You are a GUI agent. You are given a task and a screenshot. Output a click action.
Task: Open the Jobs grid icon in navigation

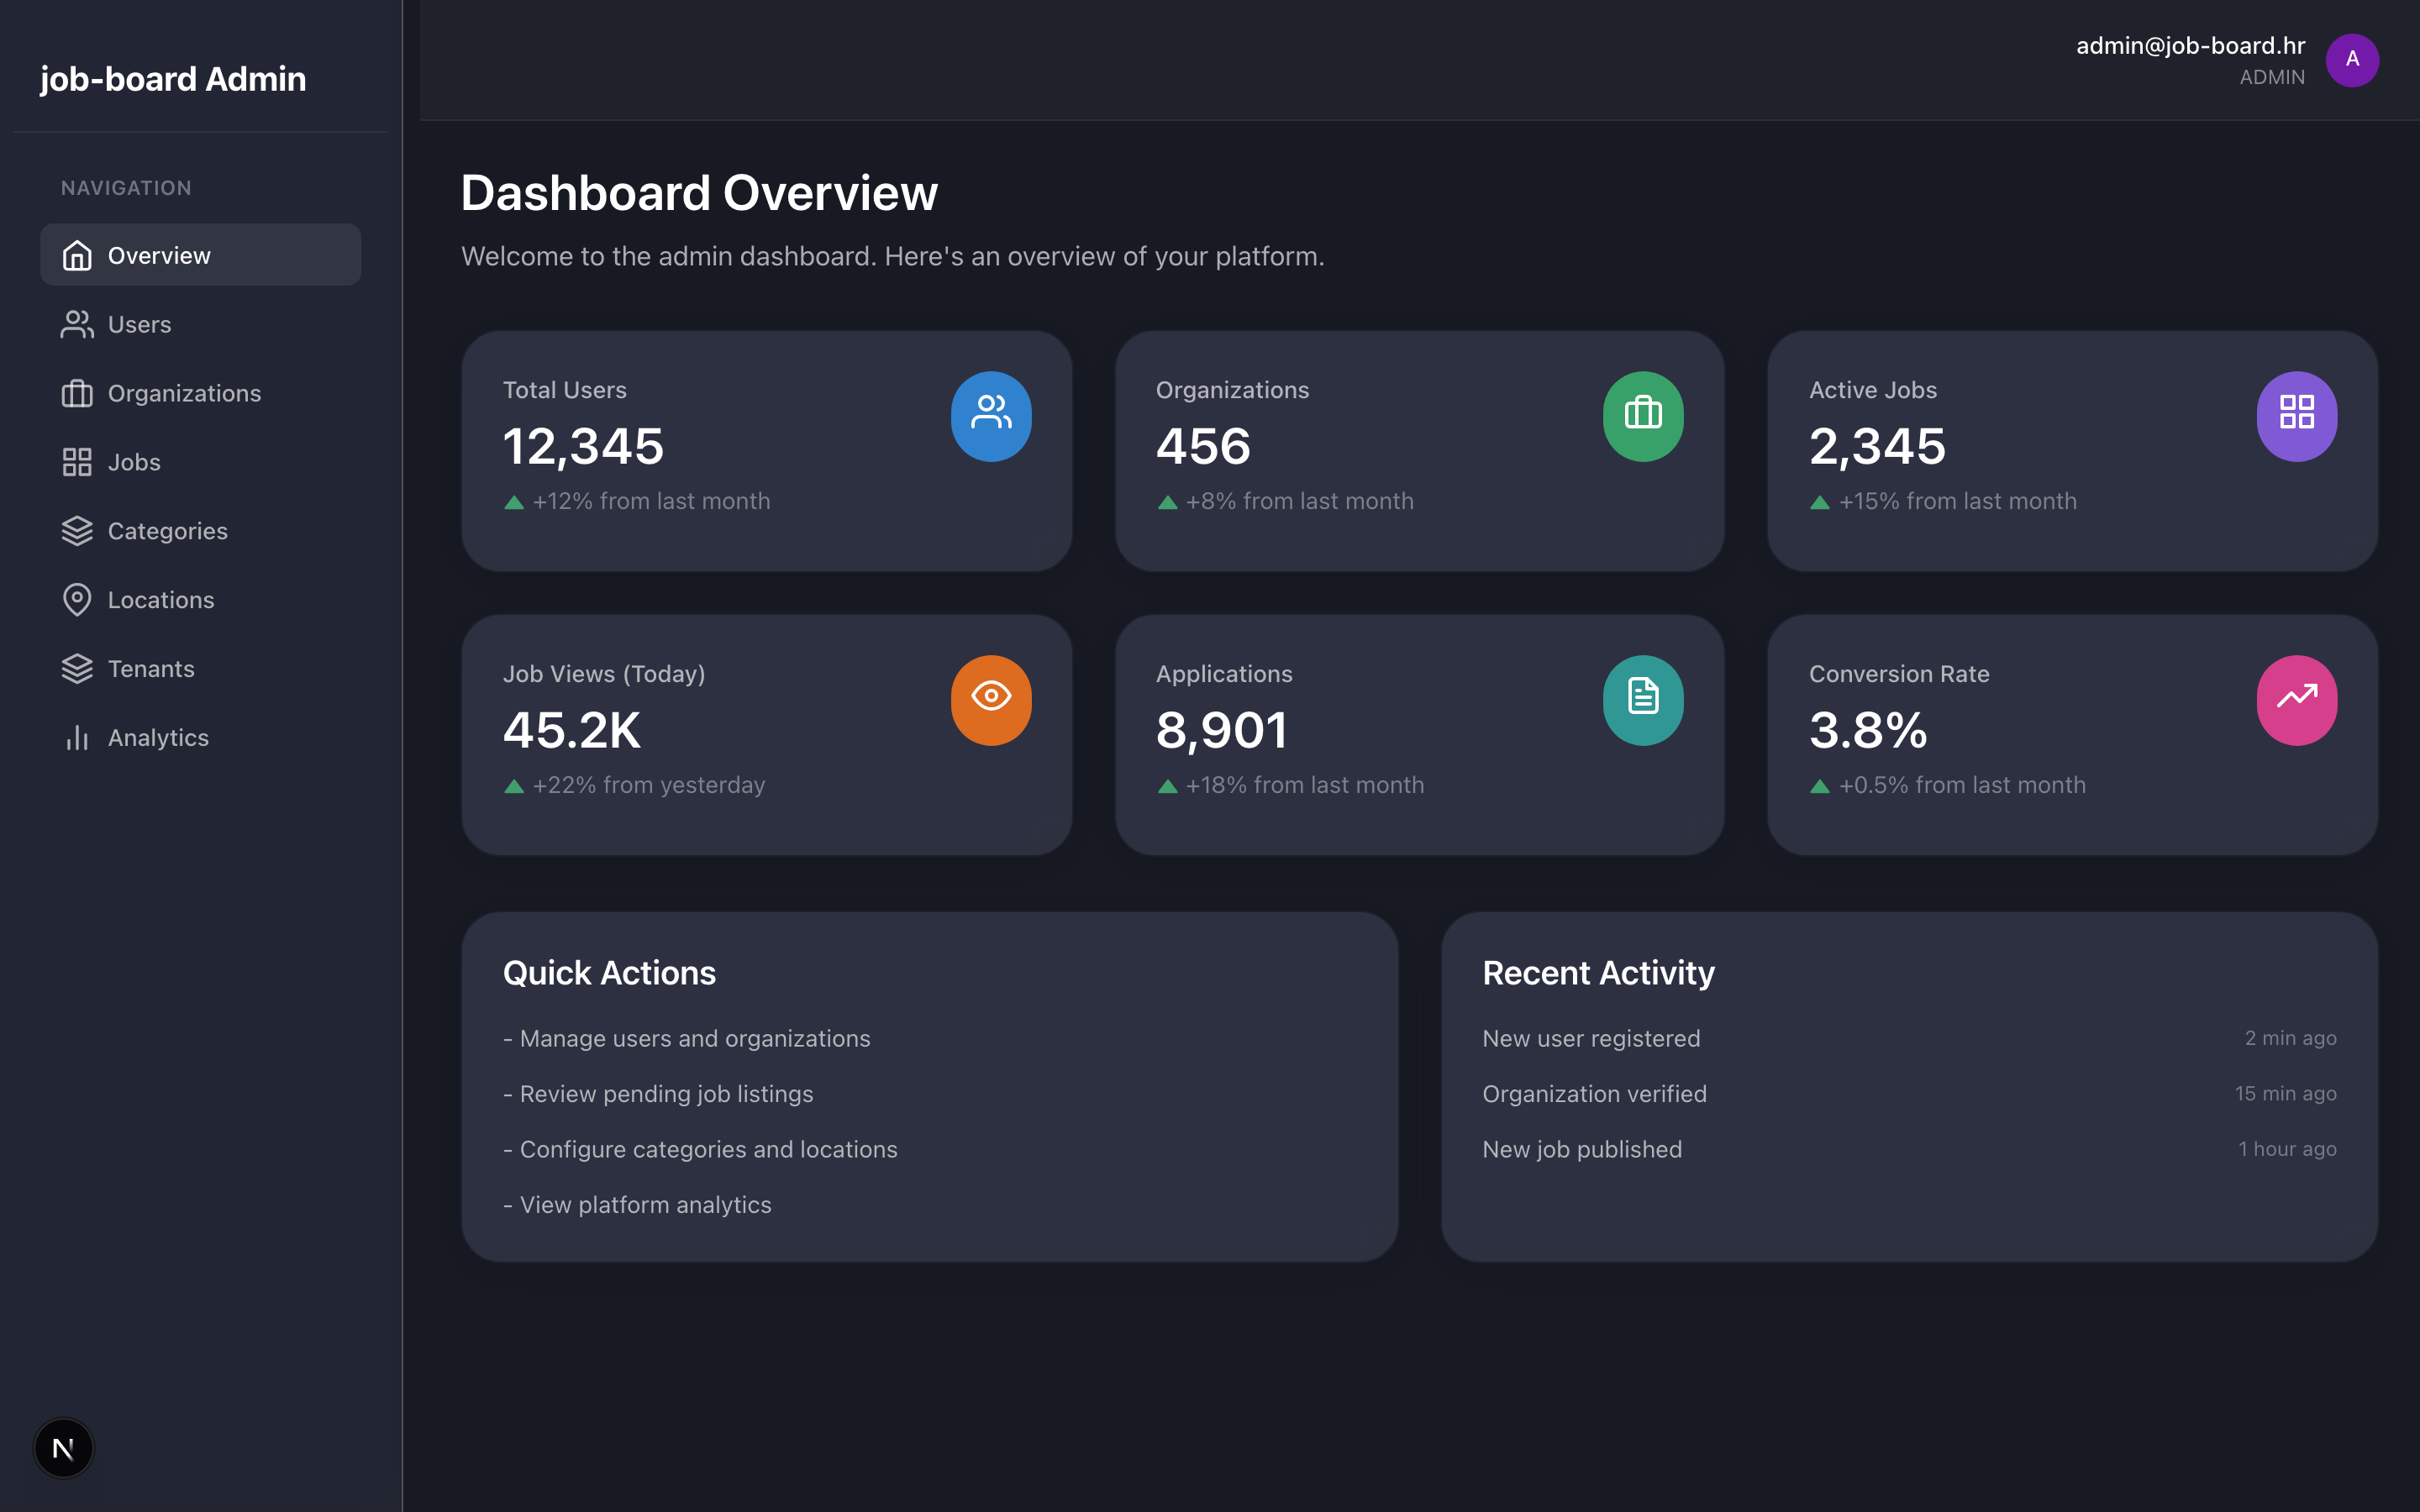coord(78,461)
